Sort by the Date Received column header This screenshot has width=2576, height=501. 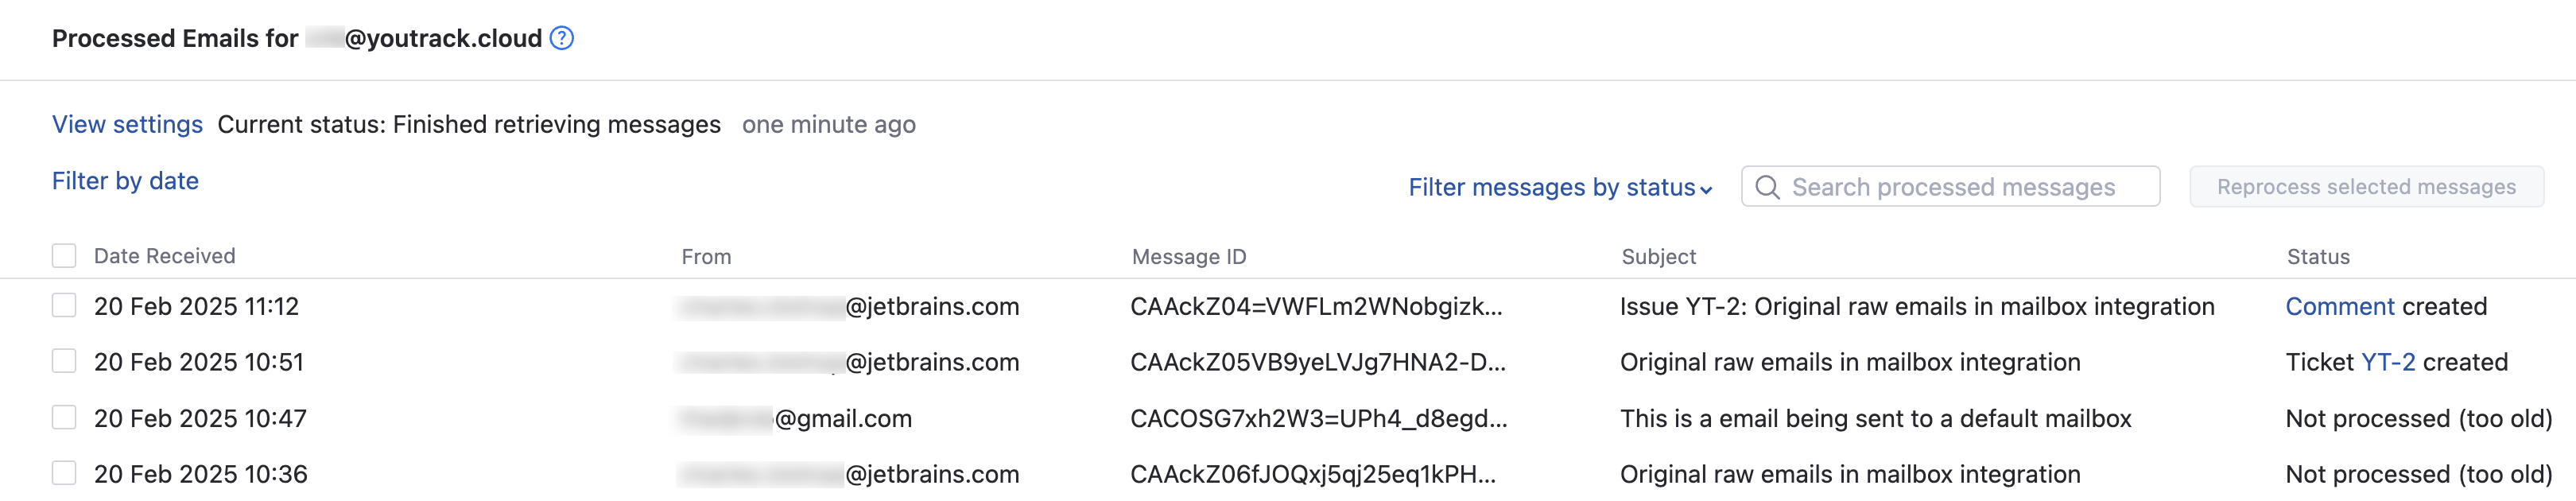click(x=164, y=255)
